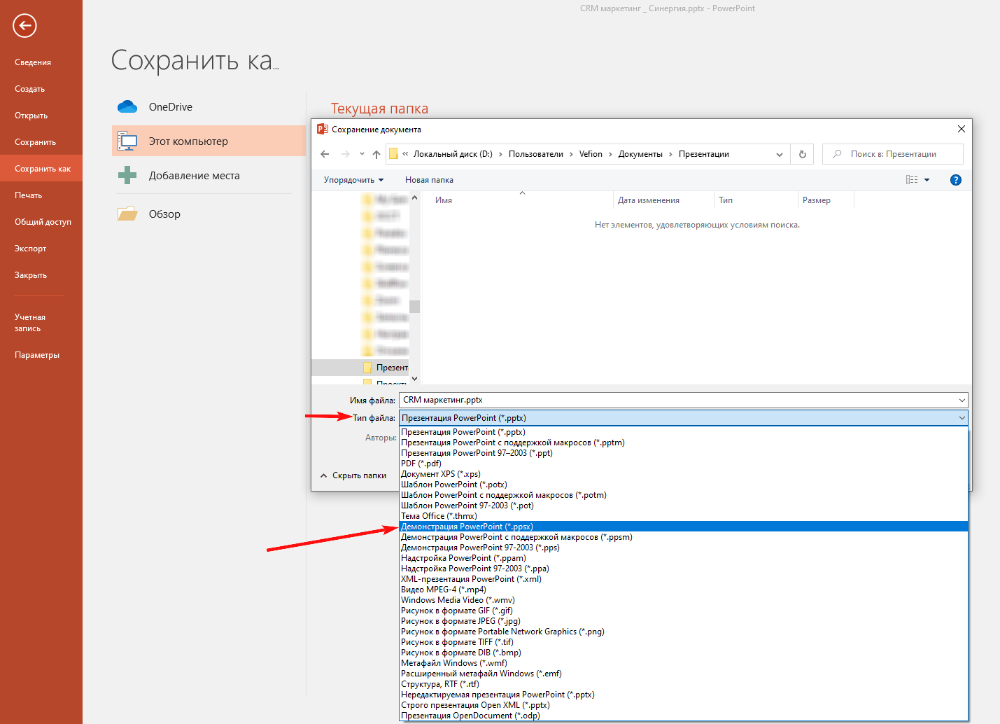Go forward in the save dialog navigation
Screen dimensions: 1000x724
point(345,154)
